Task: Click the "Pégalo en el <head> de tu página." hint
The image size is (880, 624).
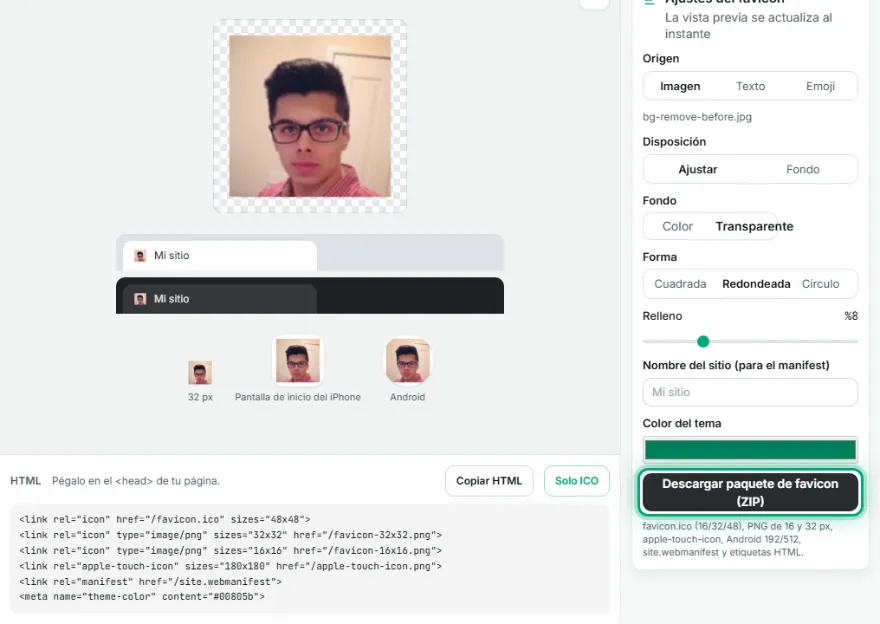Action: tap(136, 481)
